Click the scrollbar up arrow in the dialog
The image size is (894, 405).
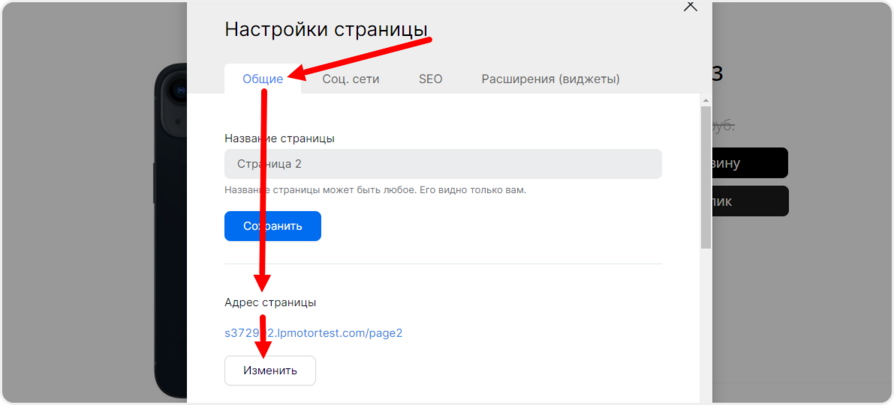click(x=705, y=99)
